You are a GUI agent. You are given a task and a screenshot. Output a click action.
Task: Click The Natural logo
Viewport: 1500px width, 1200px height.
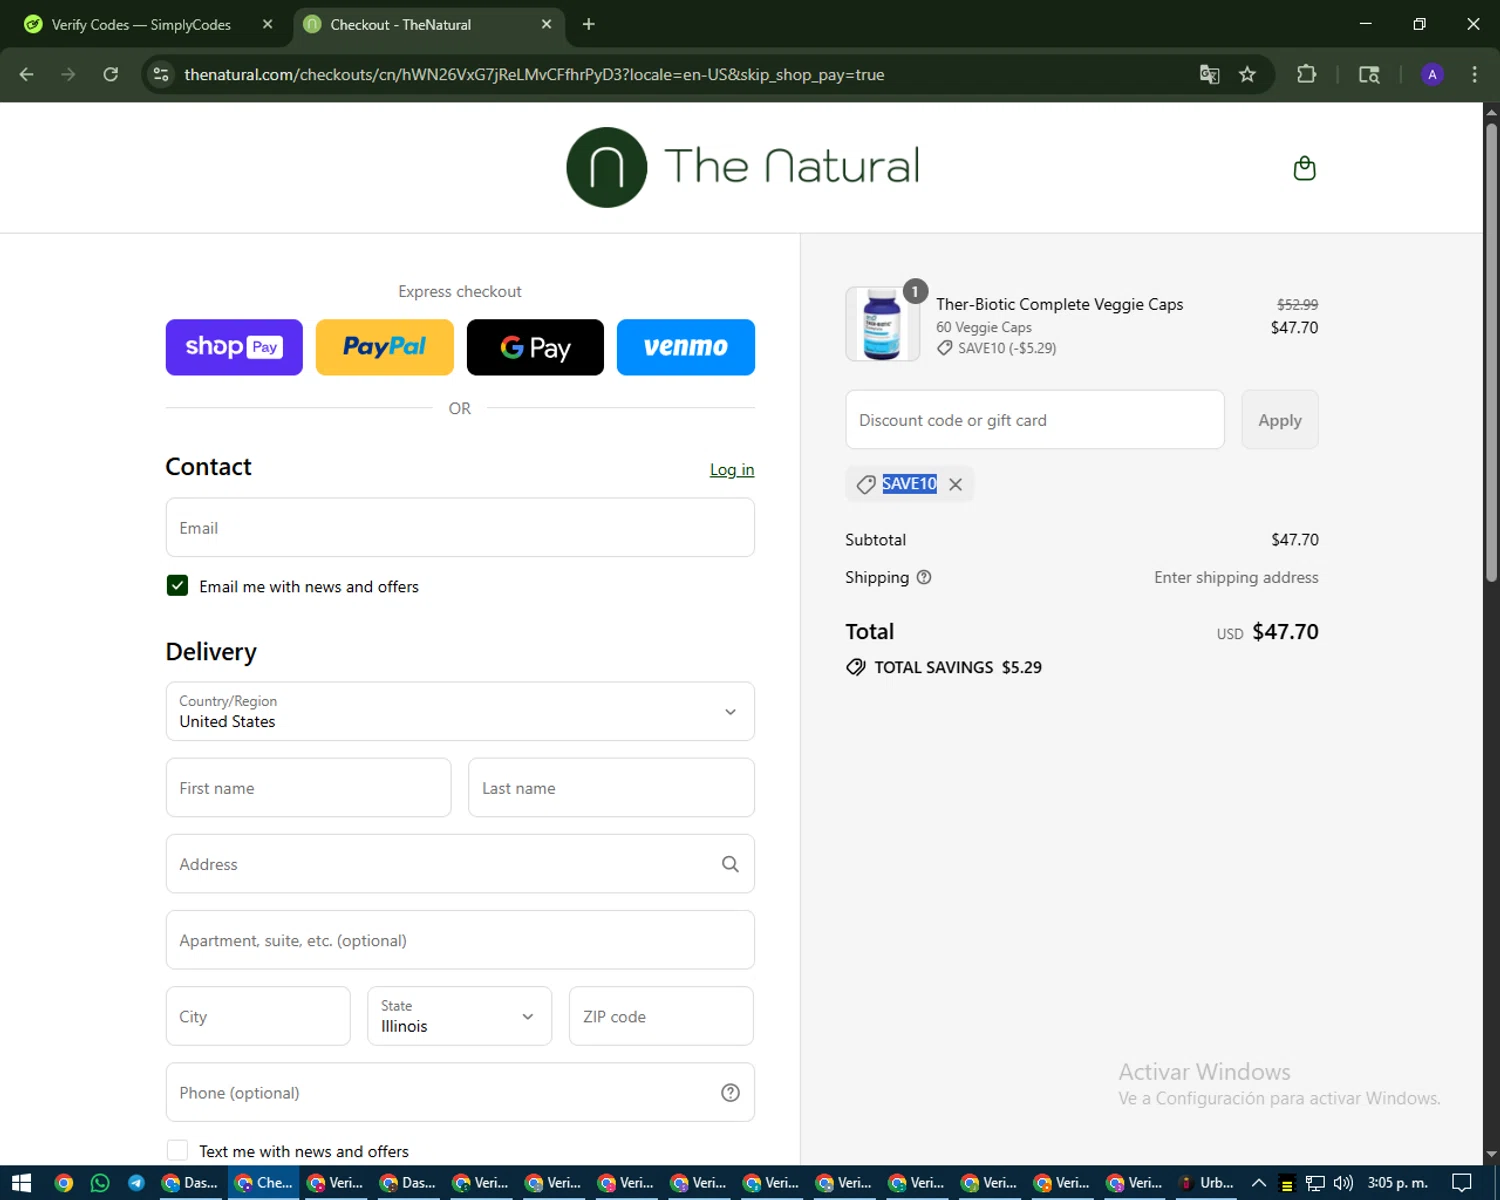tap(743, 167)
